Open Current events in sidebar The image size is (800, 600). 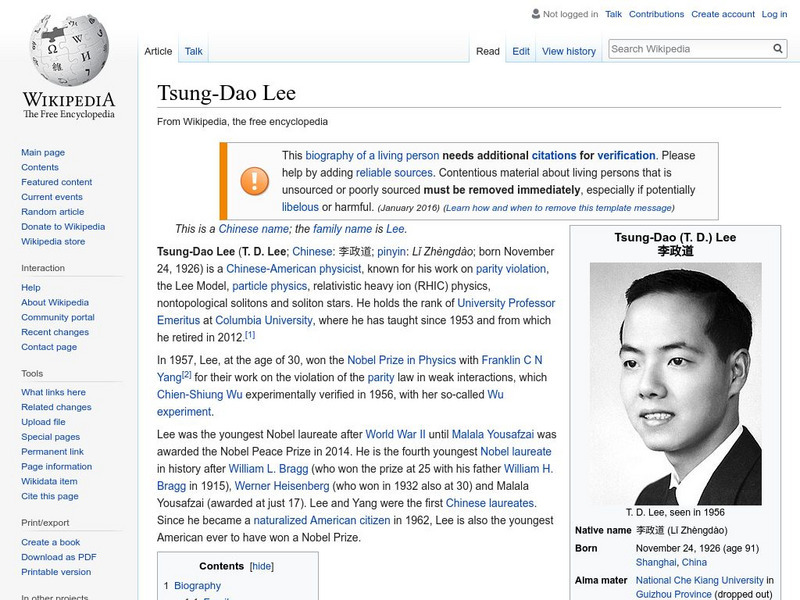(52, 196)
